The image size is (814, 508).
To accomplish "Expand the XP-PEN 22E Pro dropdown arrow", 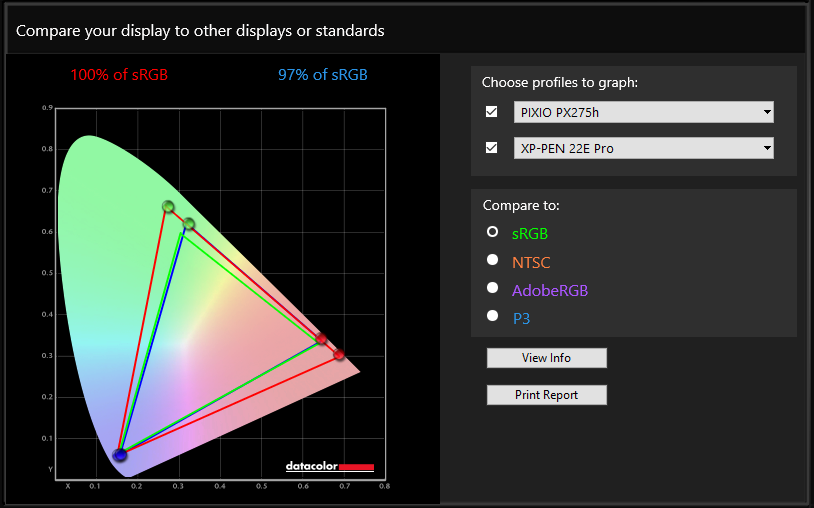I will (x=767, y=148).
